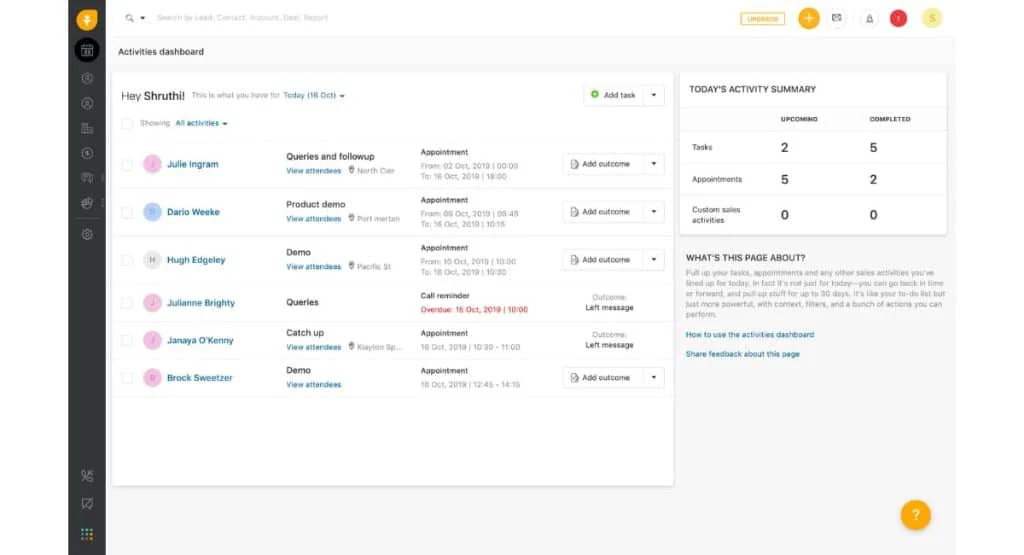1024x555 pixels.
Task: Open Dario Weeke contact link
Action: coord(193,212)
